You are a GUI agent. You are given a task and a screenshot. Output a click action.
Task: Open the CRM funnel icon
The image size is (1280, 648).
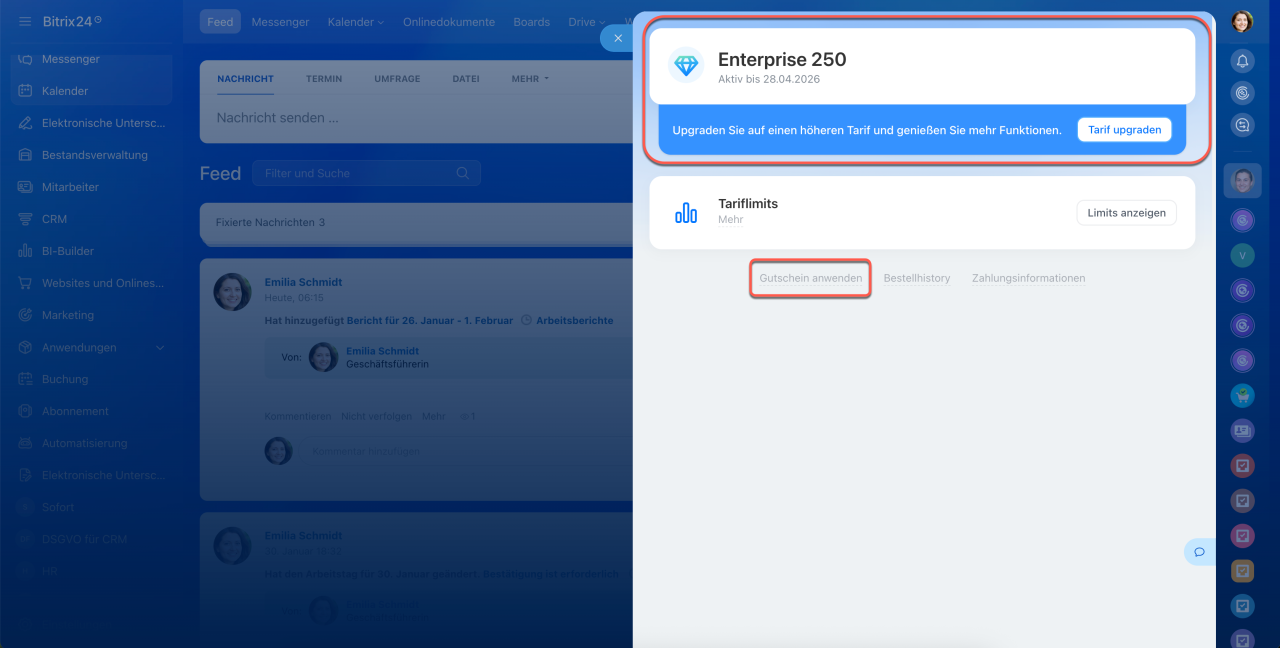click(25, 219)
